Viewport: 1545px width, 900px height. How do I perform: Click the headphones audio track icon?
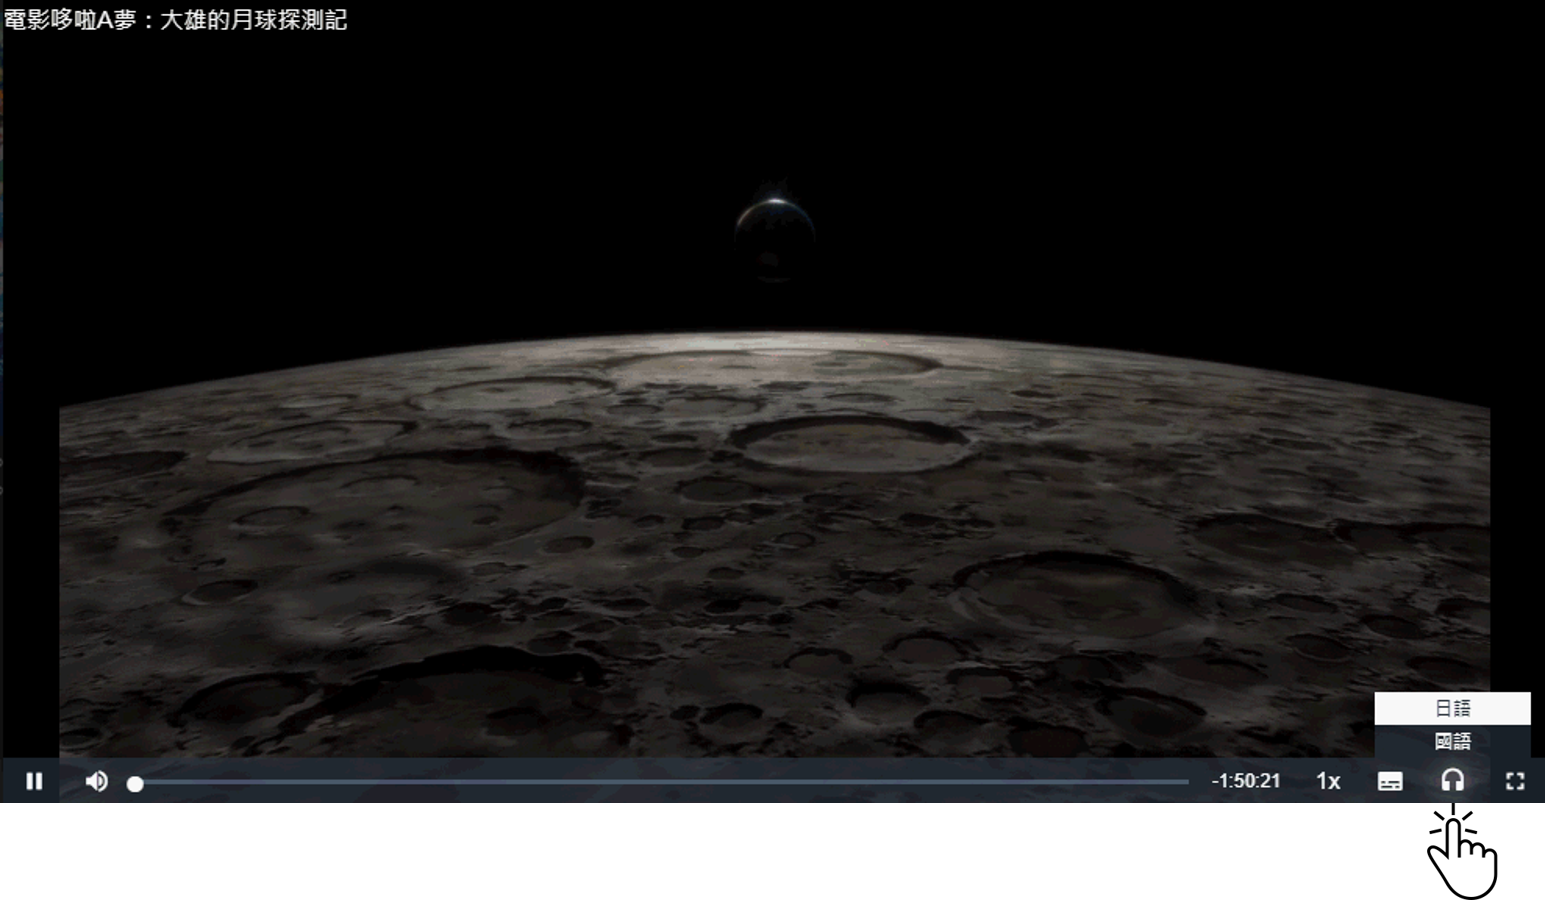(x=1452, y=781)
